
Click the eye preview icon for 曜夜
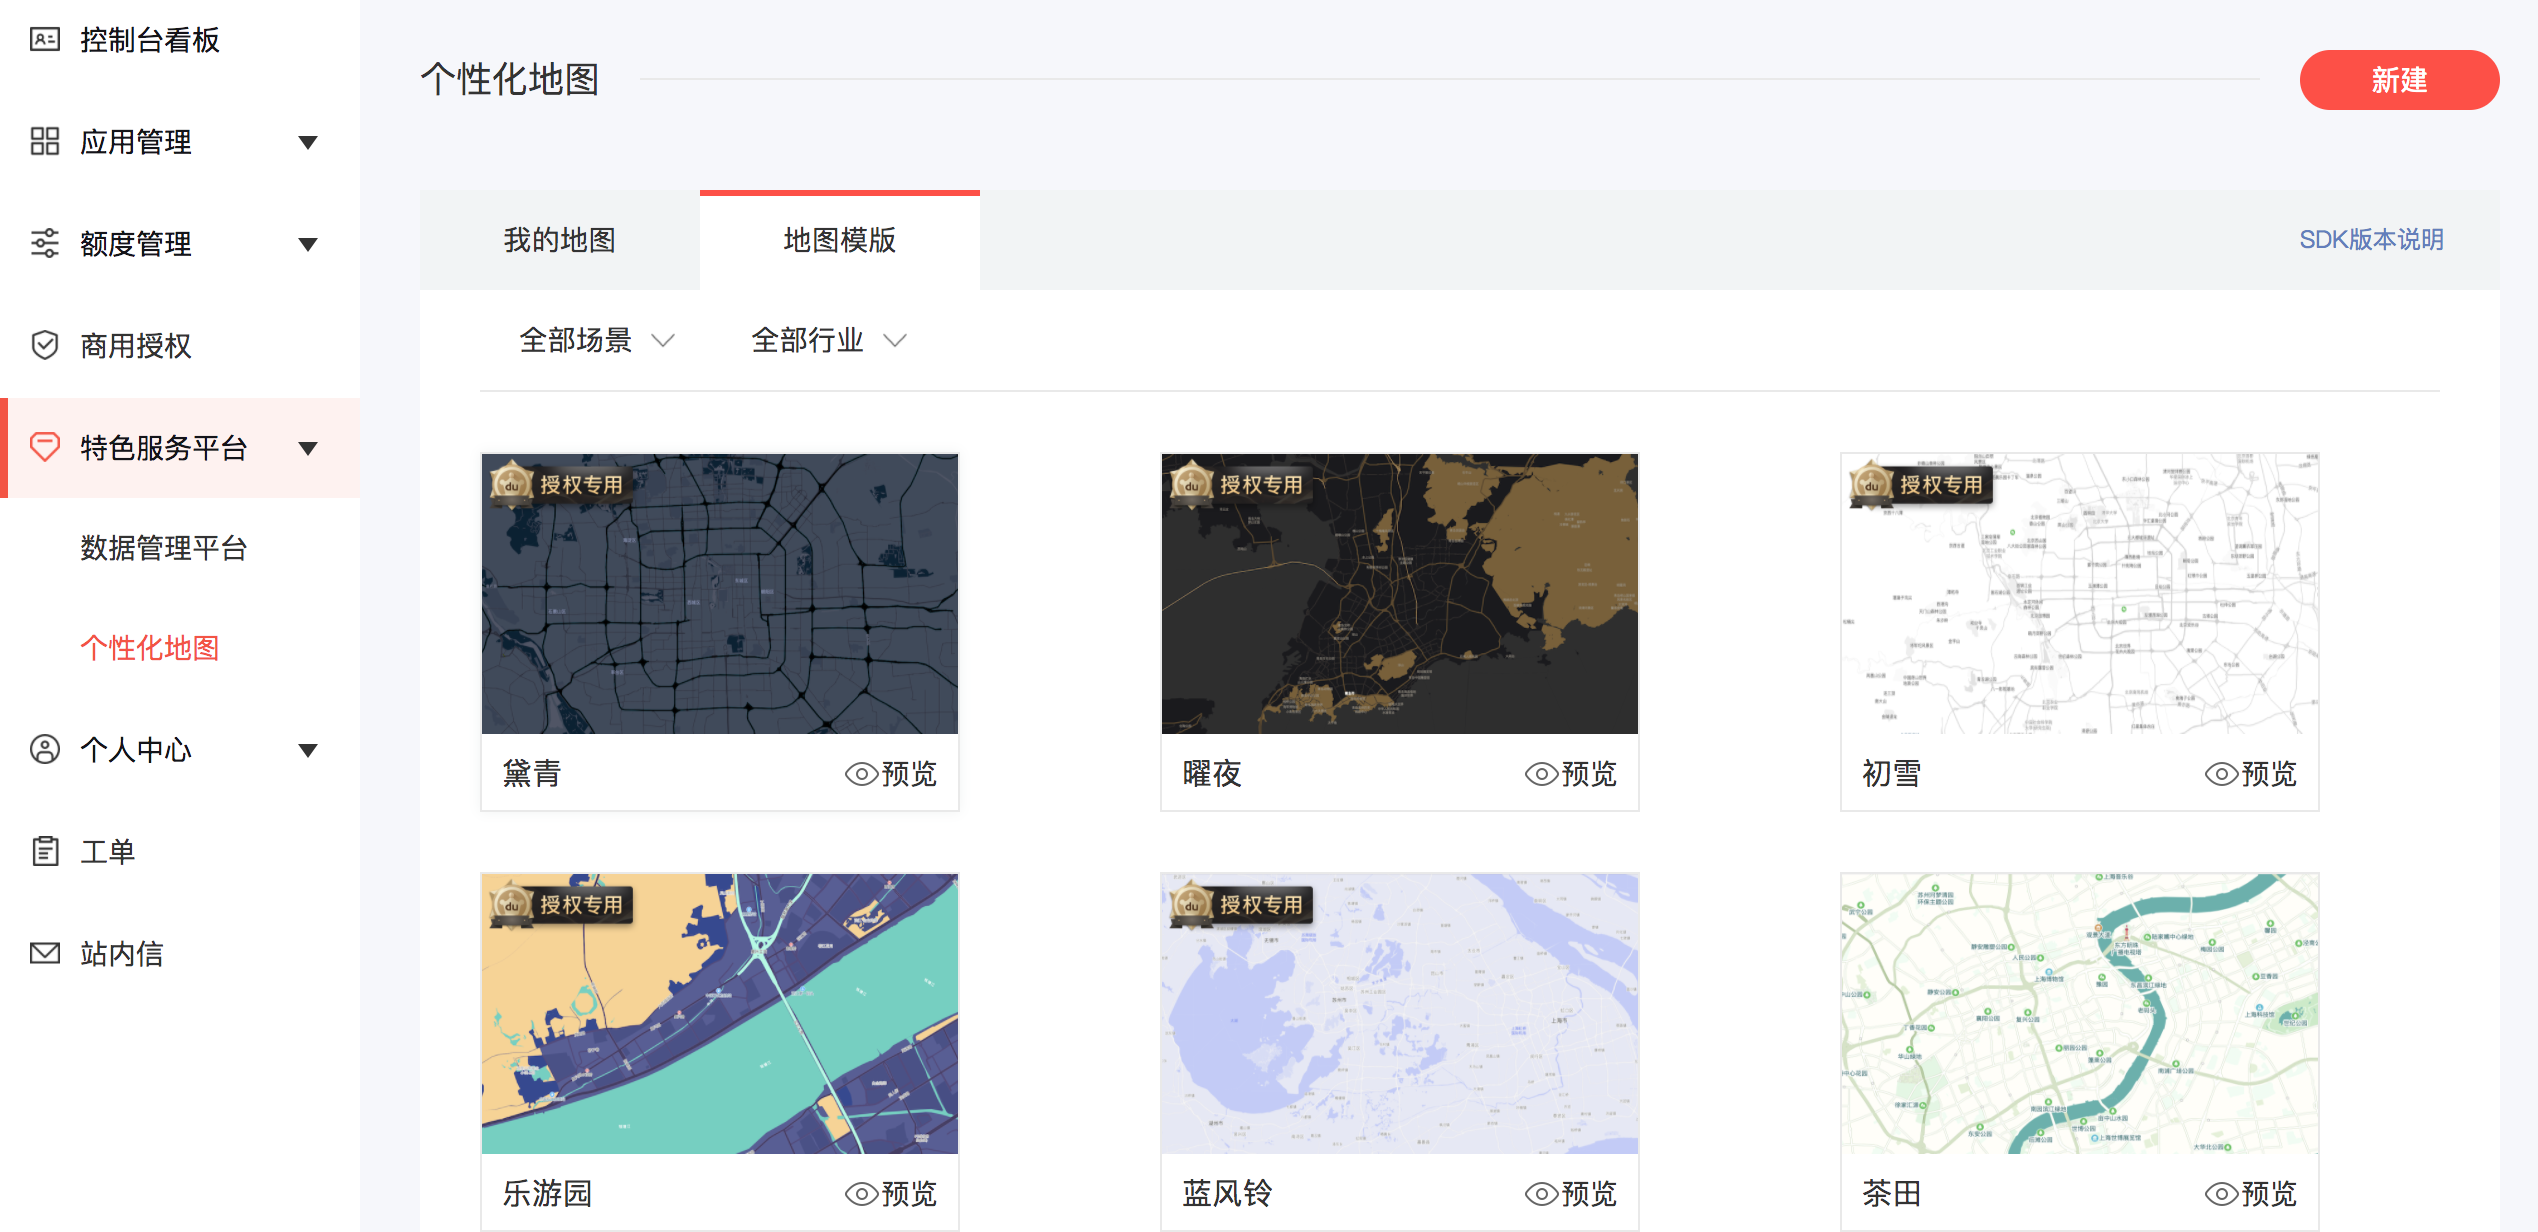point(1541,774)
